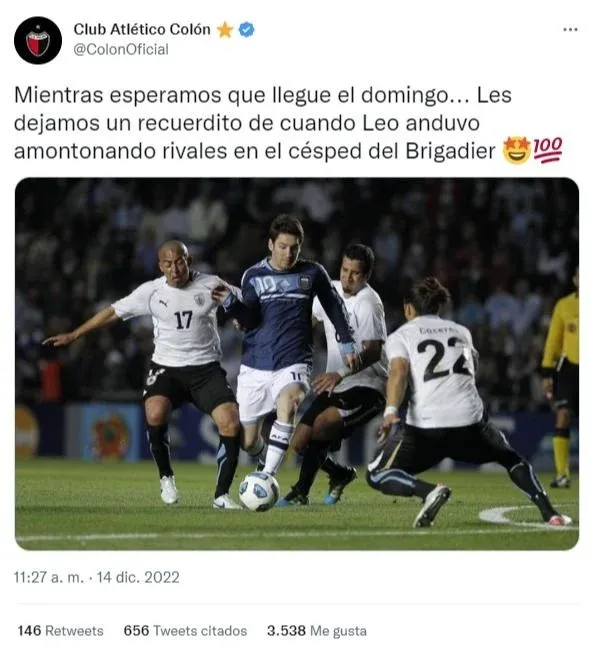Open the Club Atlético Colón display name

142,29
